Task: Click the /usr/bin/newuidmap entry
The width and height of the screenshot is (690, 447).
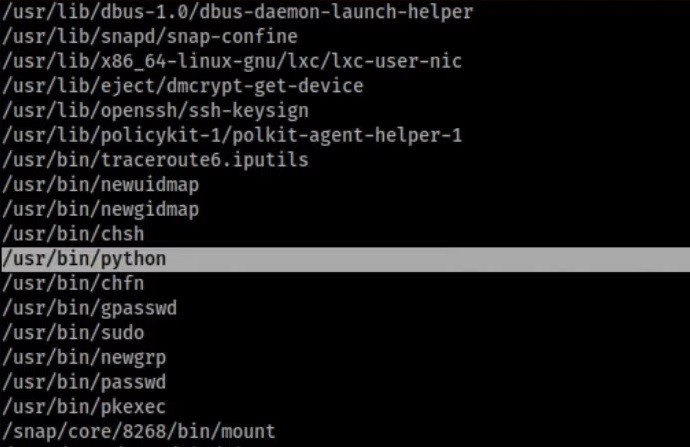Action: pyautogui.click(x=100, y=185)
